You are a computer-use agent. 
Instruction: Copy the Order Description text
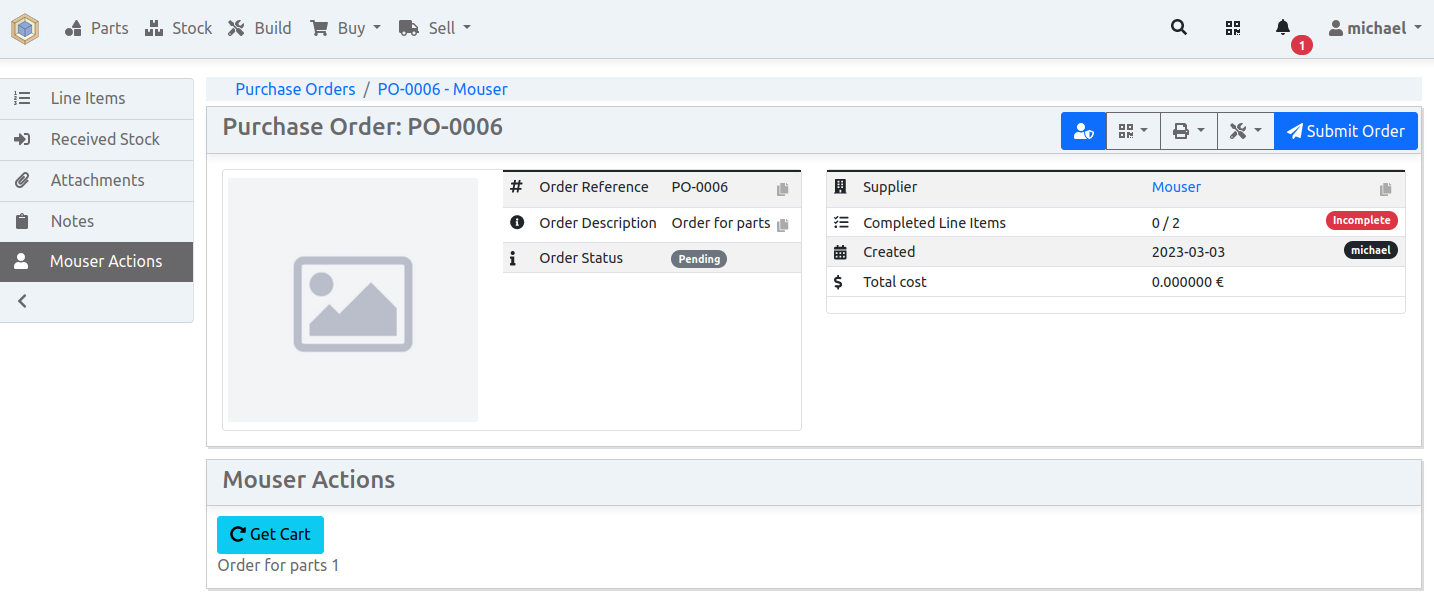(x=782, y=225)
